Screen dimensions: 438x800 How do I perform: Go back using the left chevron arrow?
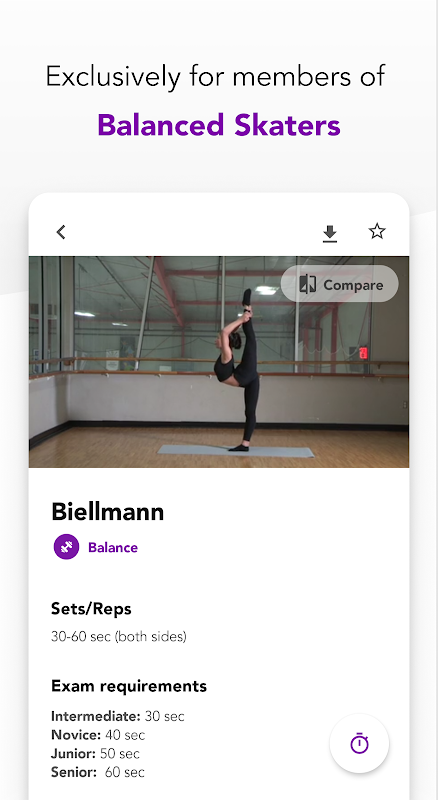pos(61,232)
